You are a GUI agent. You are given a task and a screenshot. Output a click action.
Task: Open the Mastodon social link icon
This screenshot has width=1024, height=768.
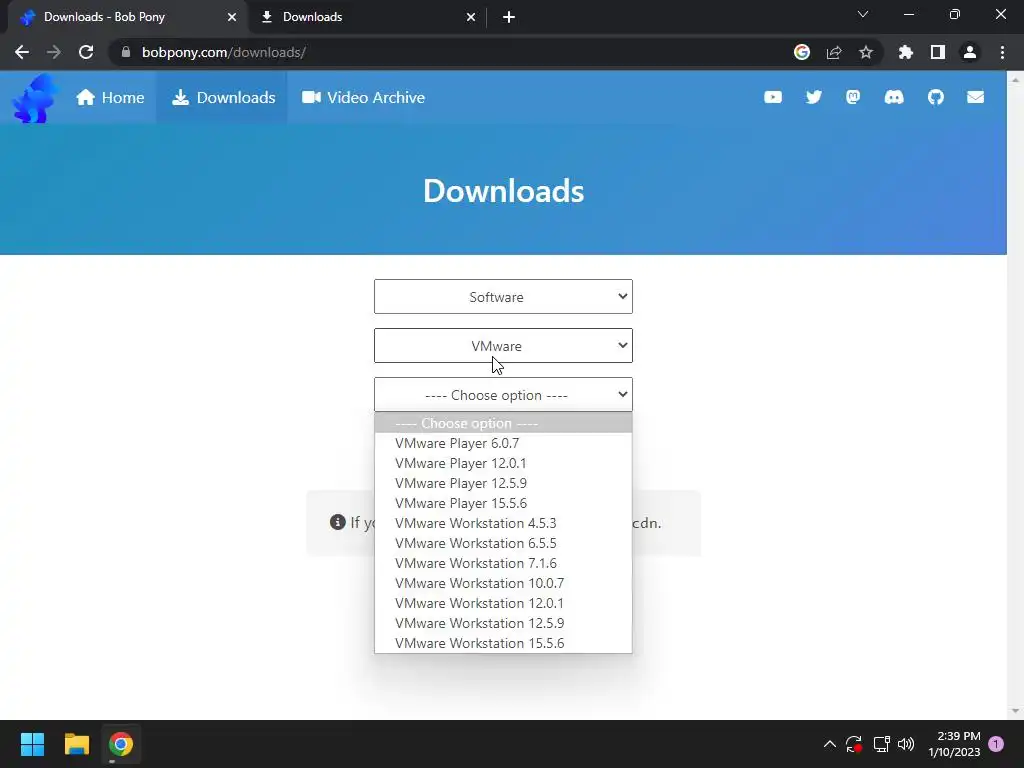(853, 97)
